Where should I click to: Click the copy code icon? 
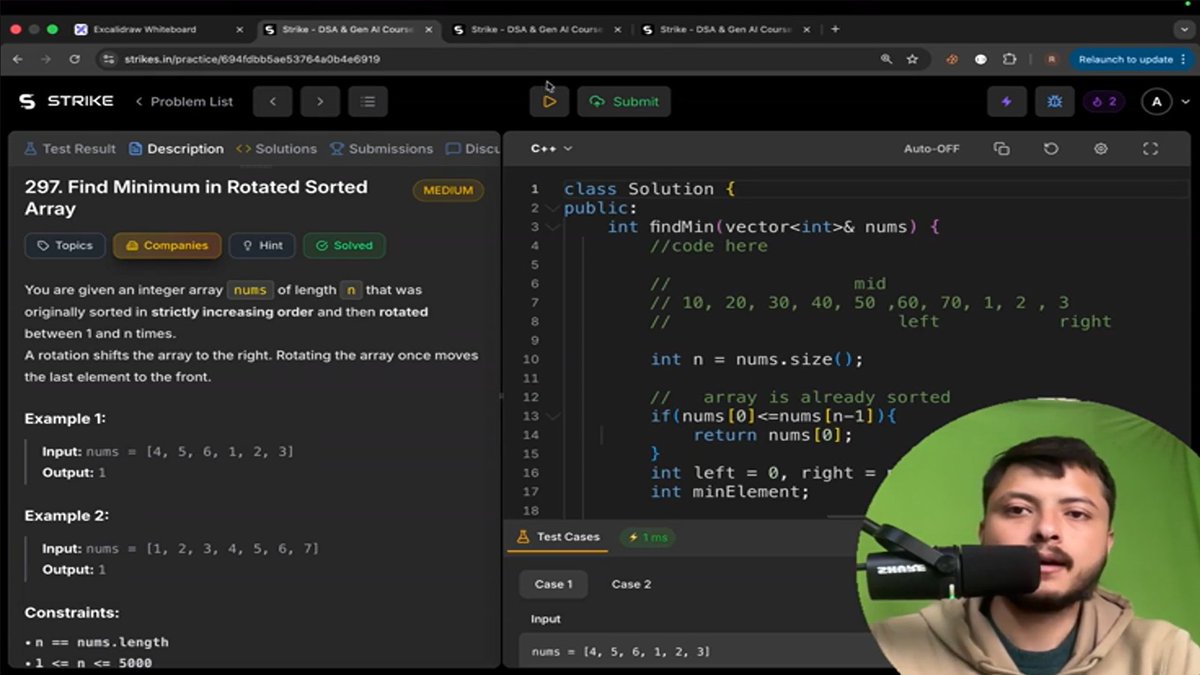point(1001,148)
